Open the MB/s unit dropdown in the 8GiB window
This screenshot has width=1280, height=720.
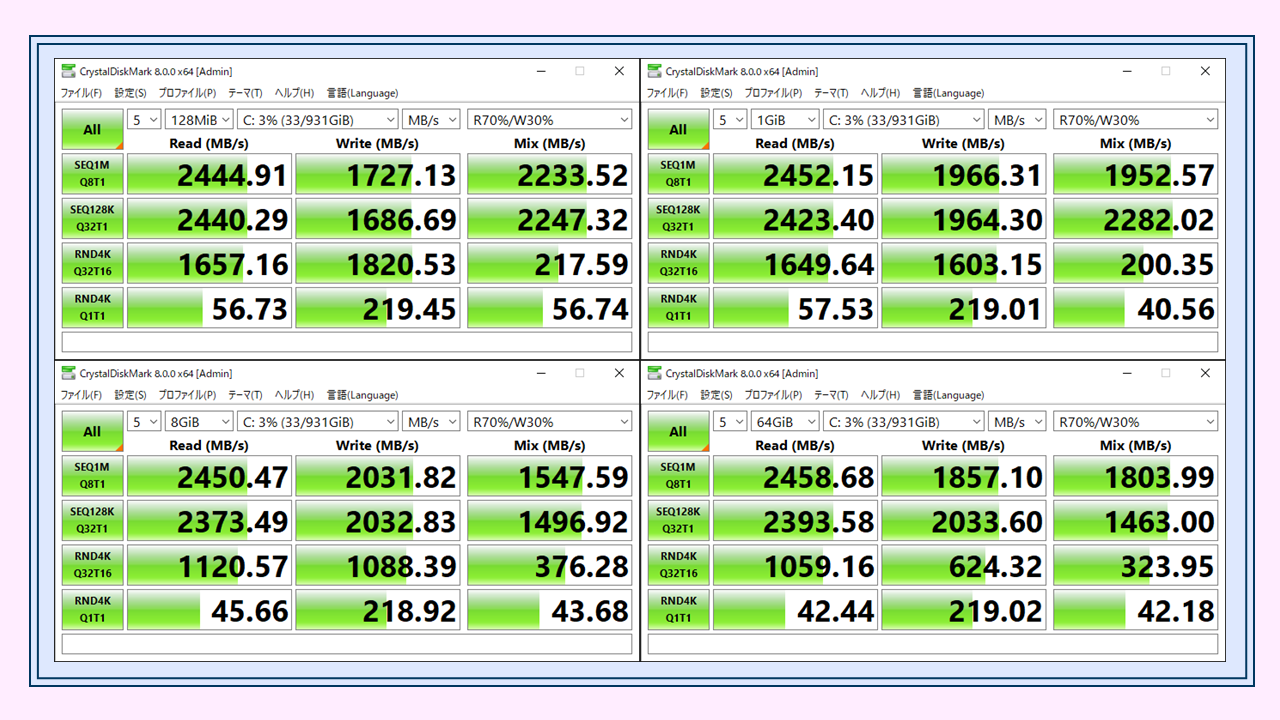point(431,422)
